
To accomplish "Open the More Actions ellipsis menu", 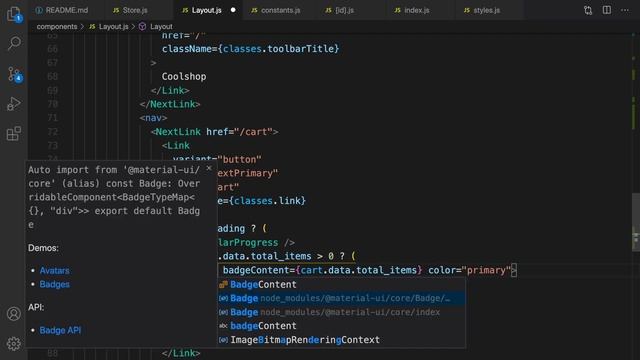I will tap(625, 10).
